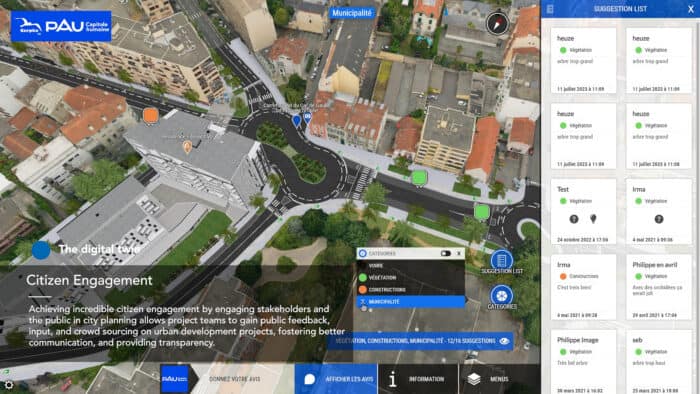Click the orange square marker on the map

coord(151,116)
